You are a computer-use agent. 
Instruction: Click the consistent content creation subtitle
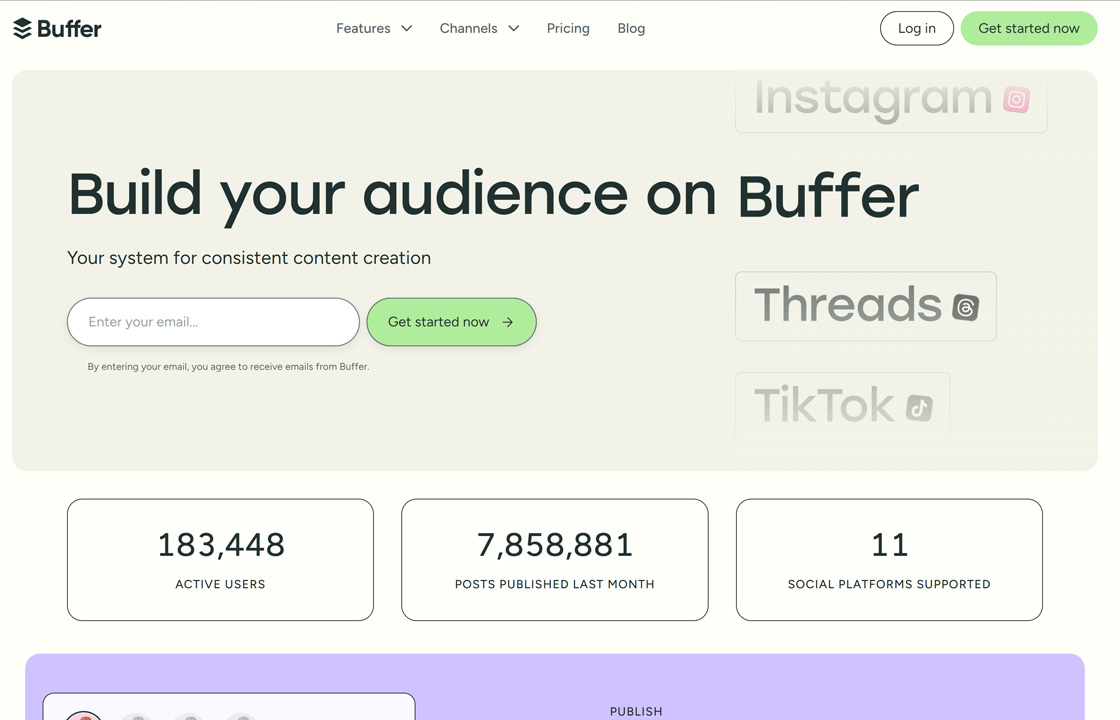point(249,258)
